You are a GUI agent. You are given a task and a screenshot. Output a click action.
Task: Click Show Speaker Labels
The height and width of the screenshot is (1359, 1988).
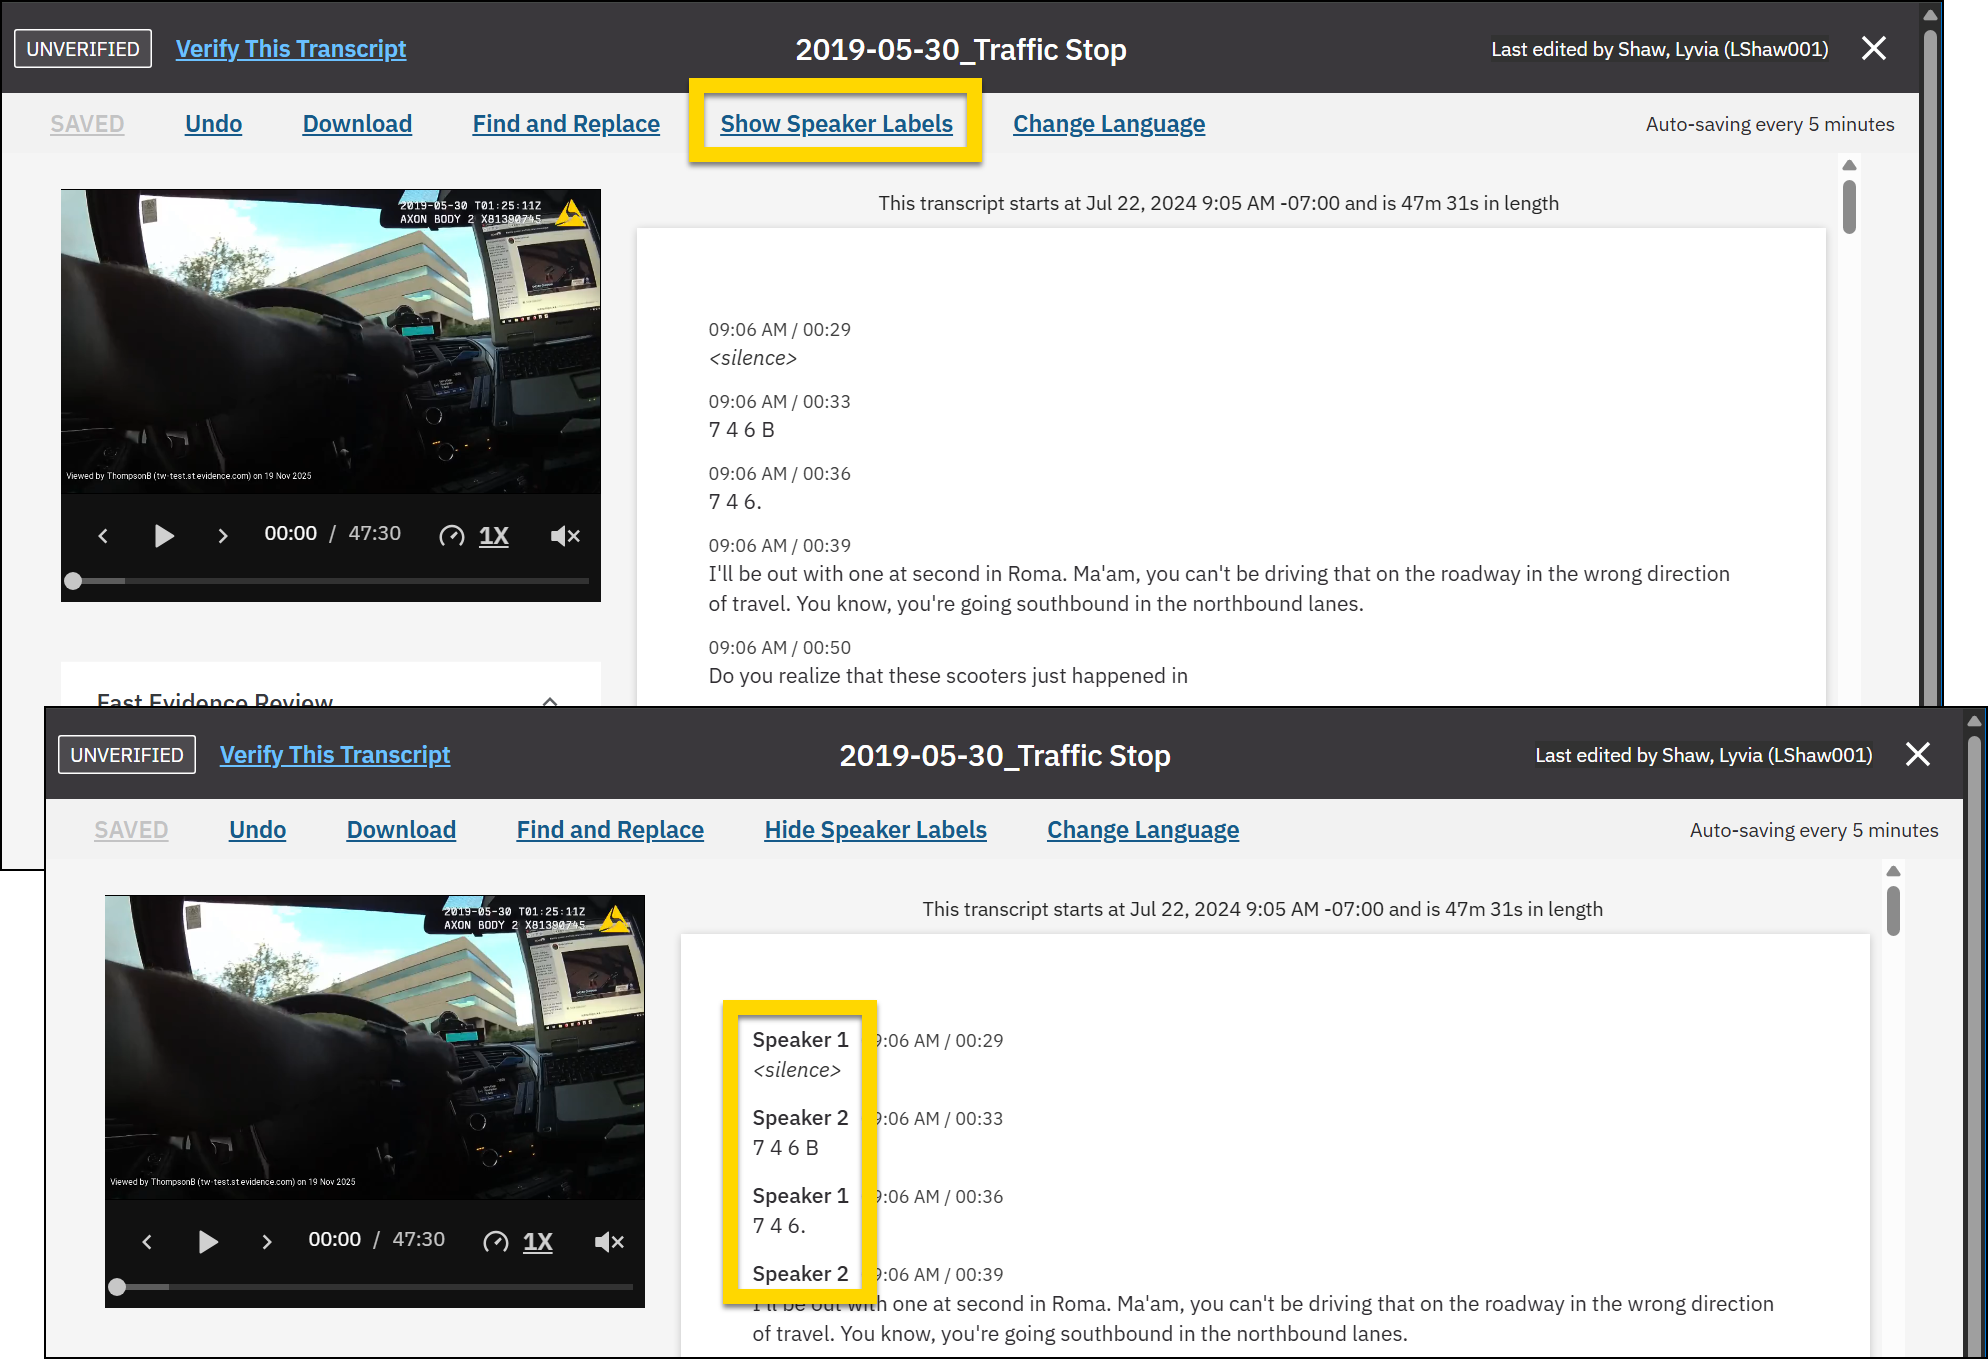(x=836, y=124)
